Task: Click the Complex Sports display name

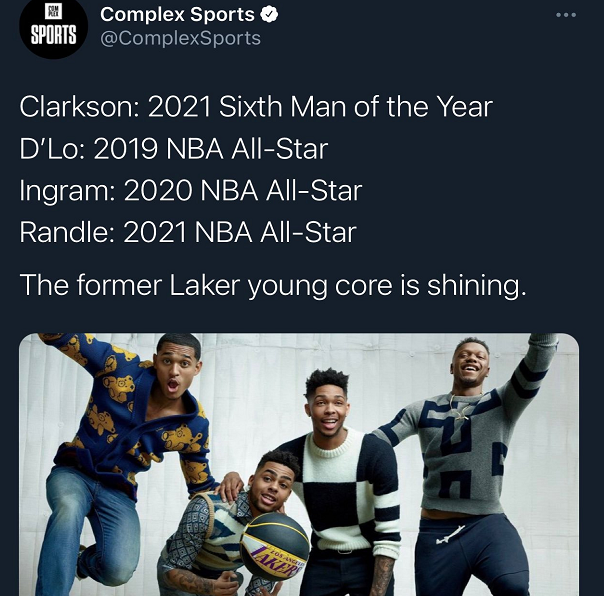Action: point(177,15)
